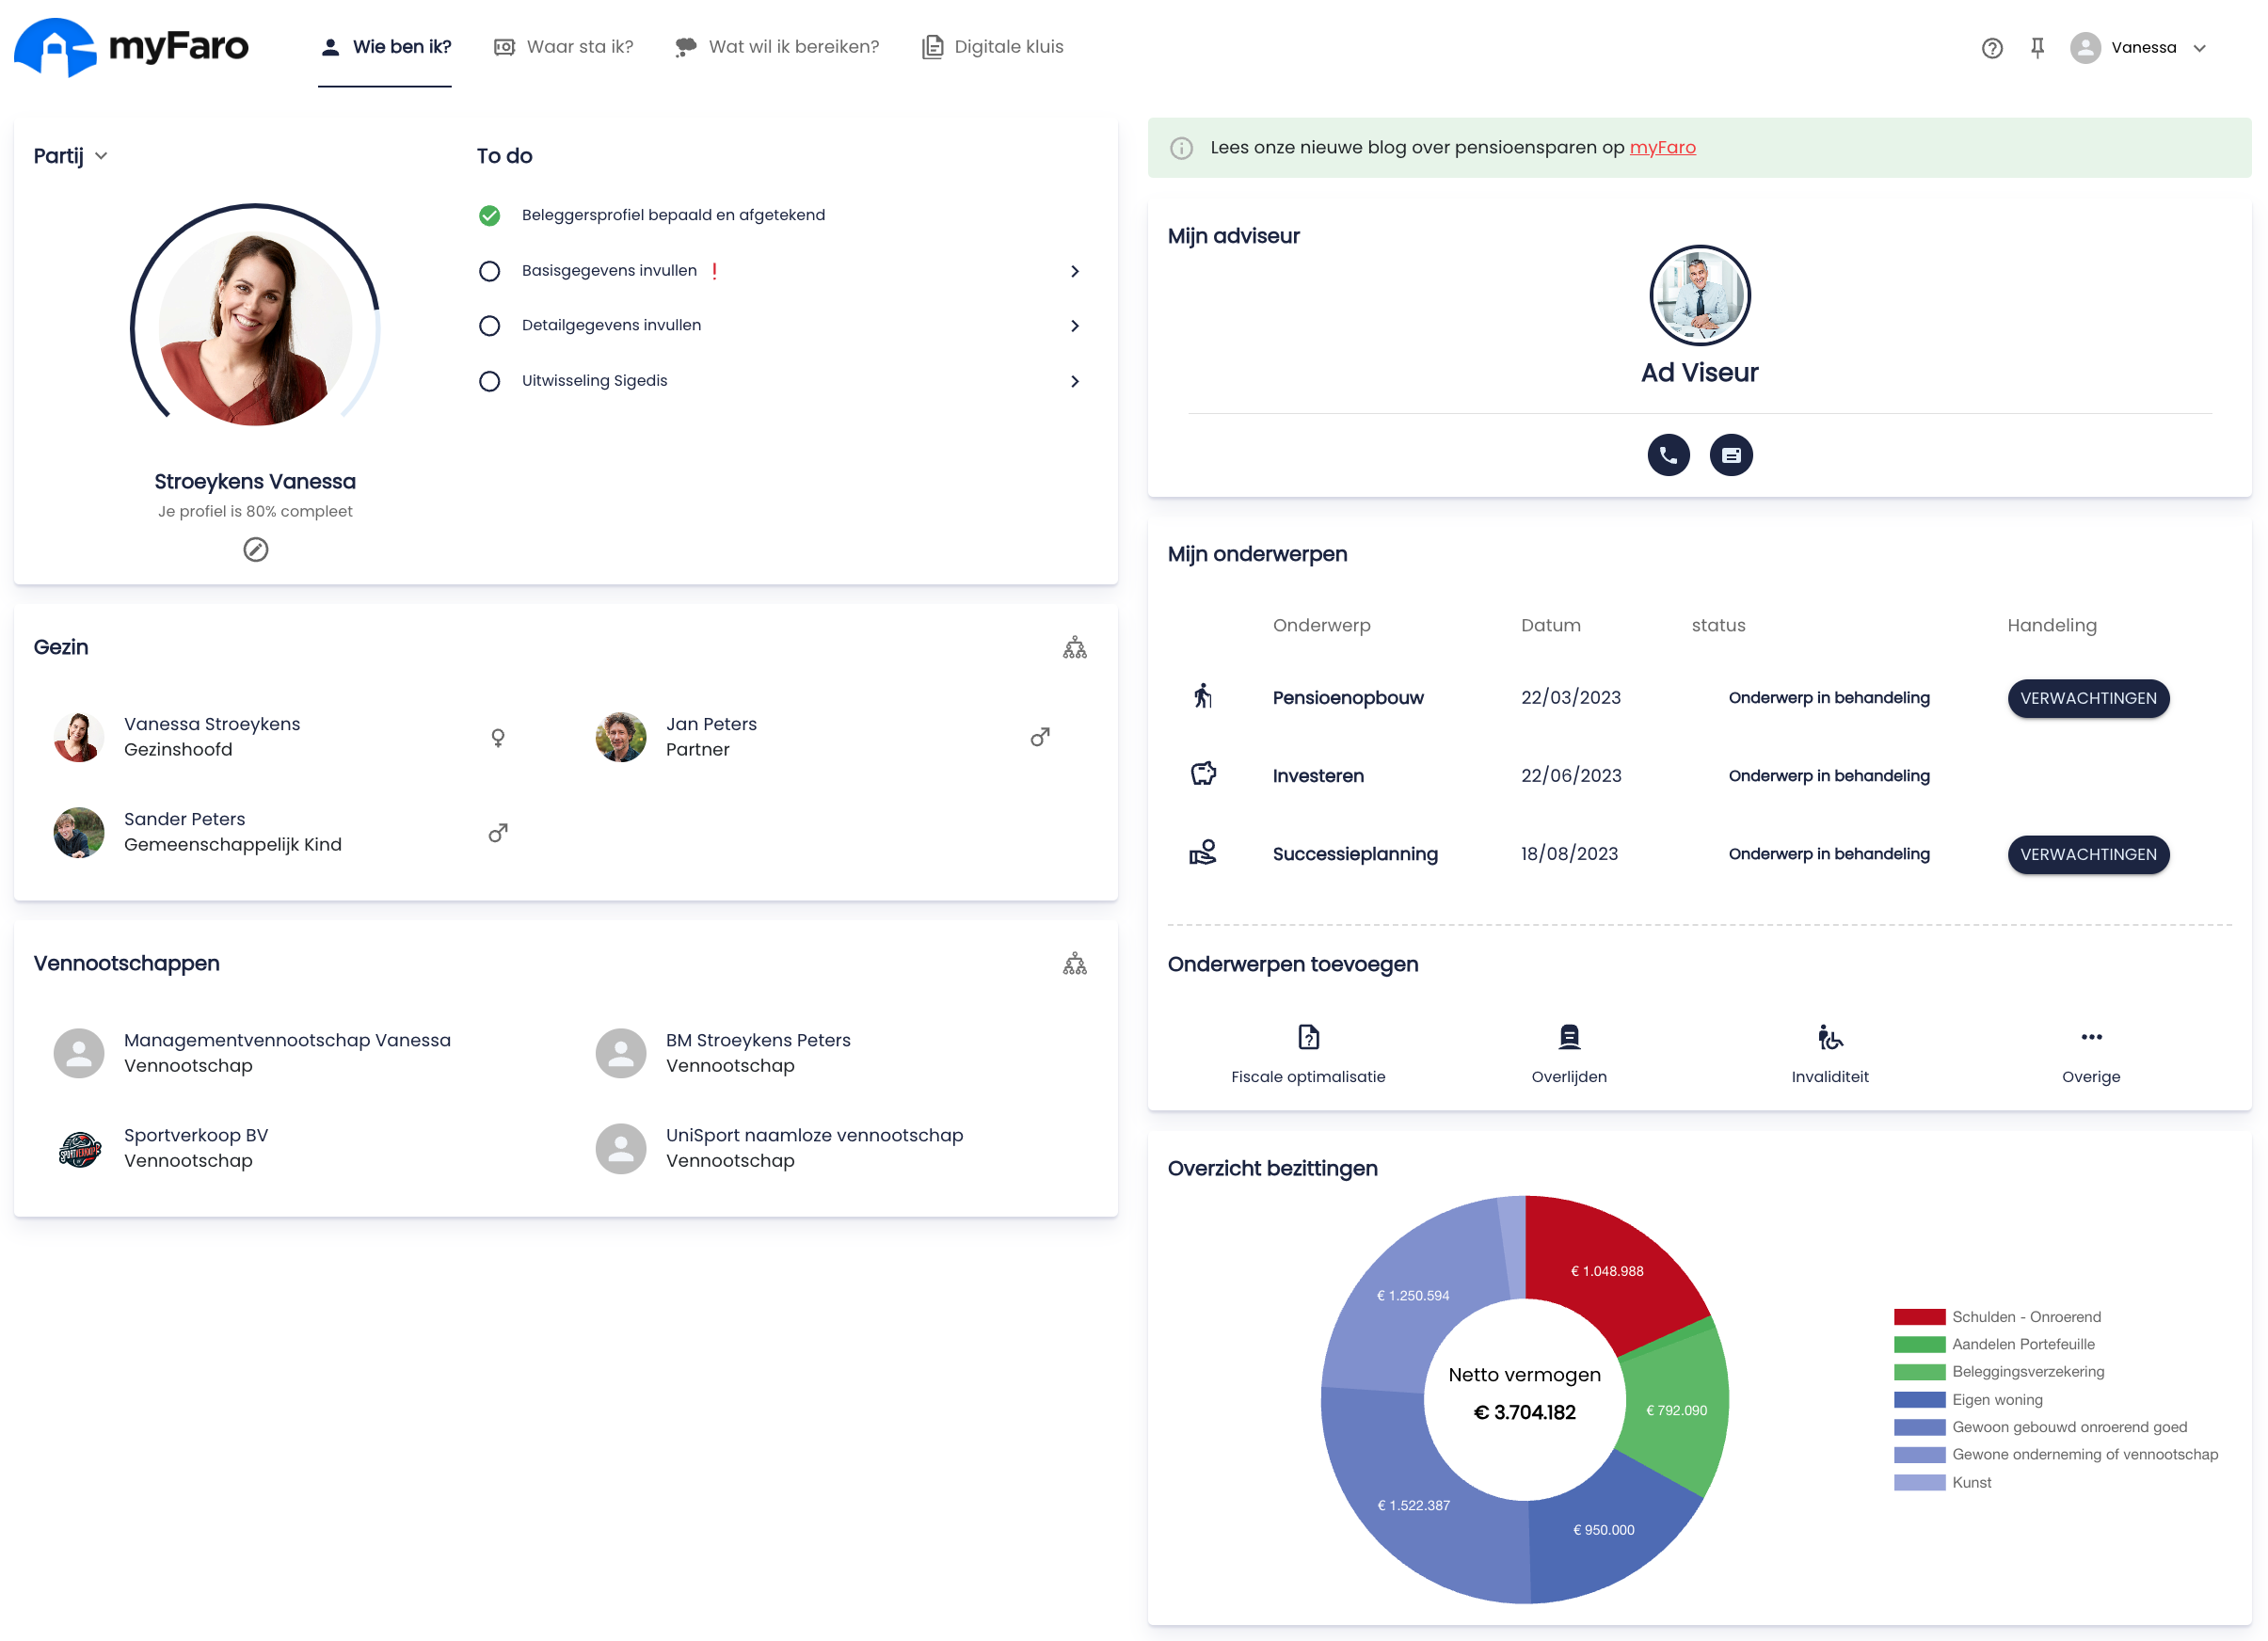Click the pin icon in header
The width and height of the screenshot is (2268, 1641).
click(2037, 48)
